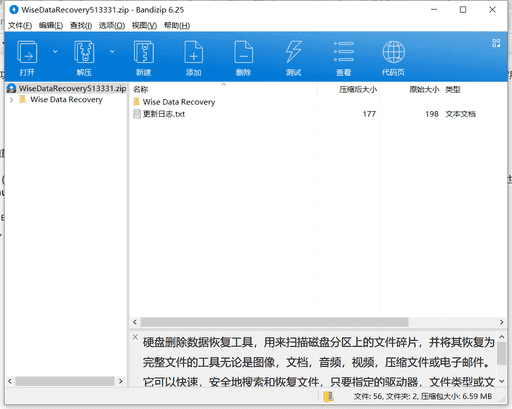The image size is (512, 409).
Task: Click the comment panel vertical scrollbar thumb
Action: click(x=502, y=353)
